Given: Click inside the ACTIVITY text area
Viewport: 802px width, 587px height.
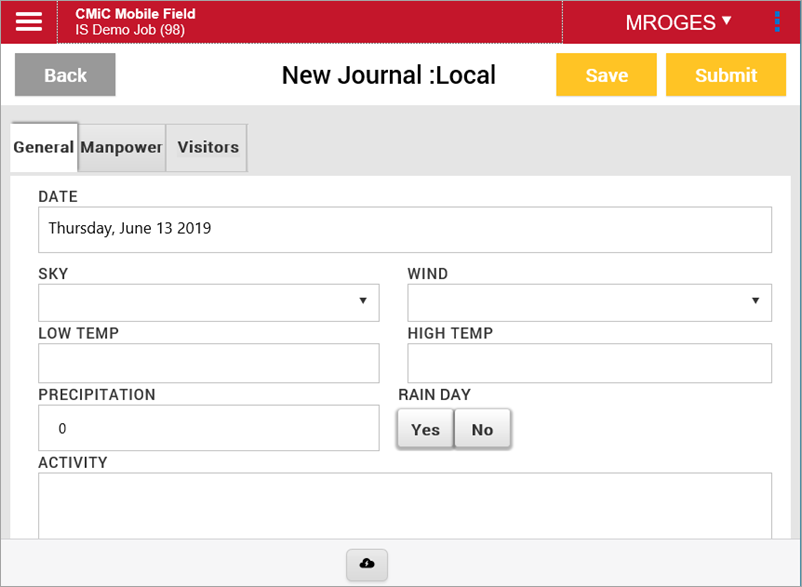Looking at the screenshot, I should pos(404,505).
